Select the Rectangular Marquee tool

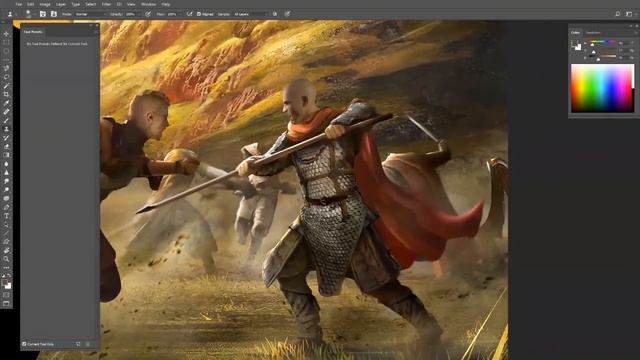(x=6, y=42)
